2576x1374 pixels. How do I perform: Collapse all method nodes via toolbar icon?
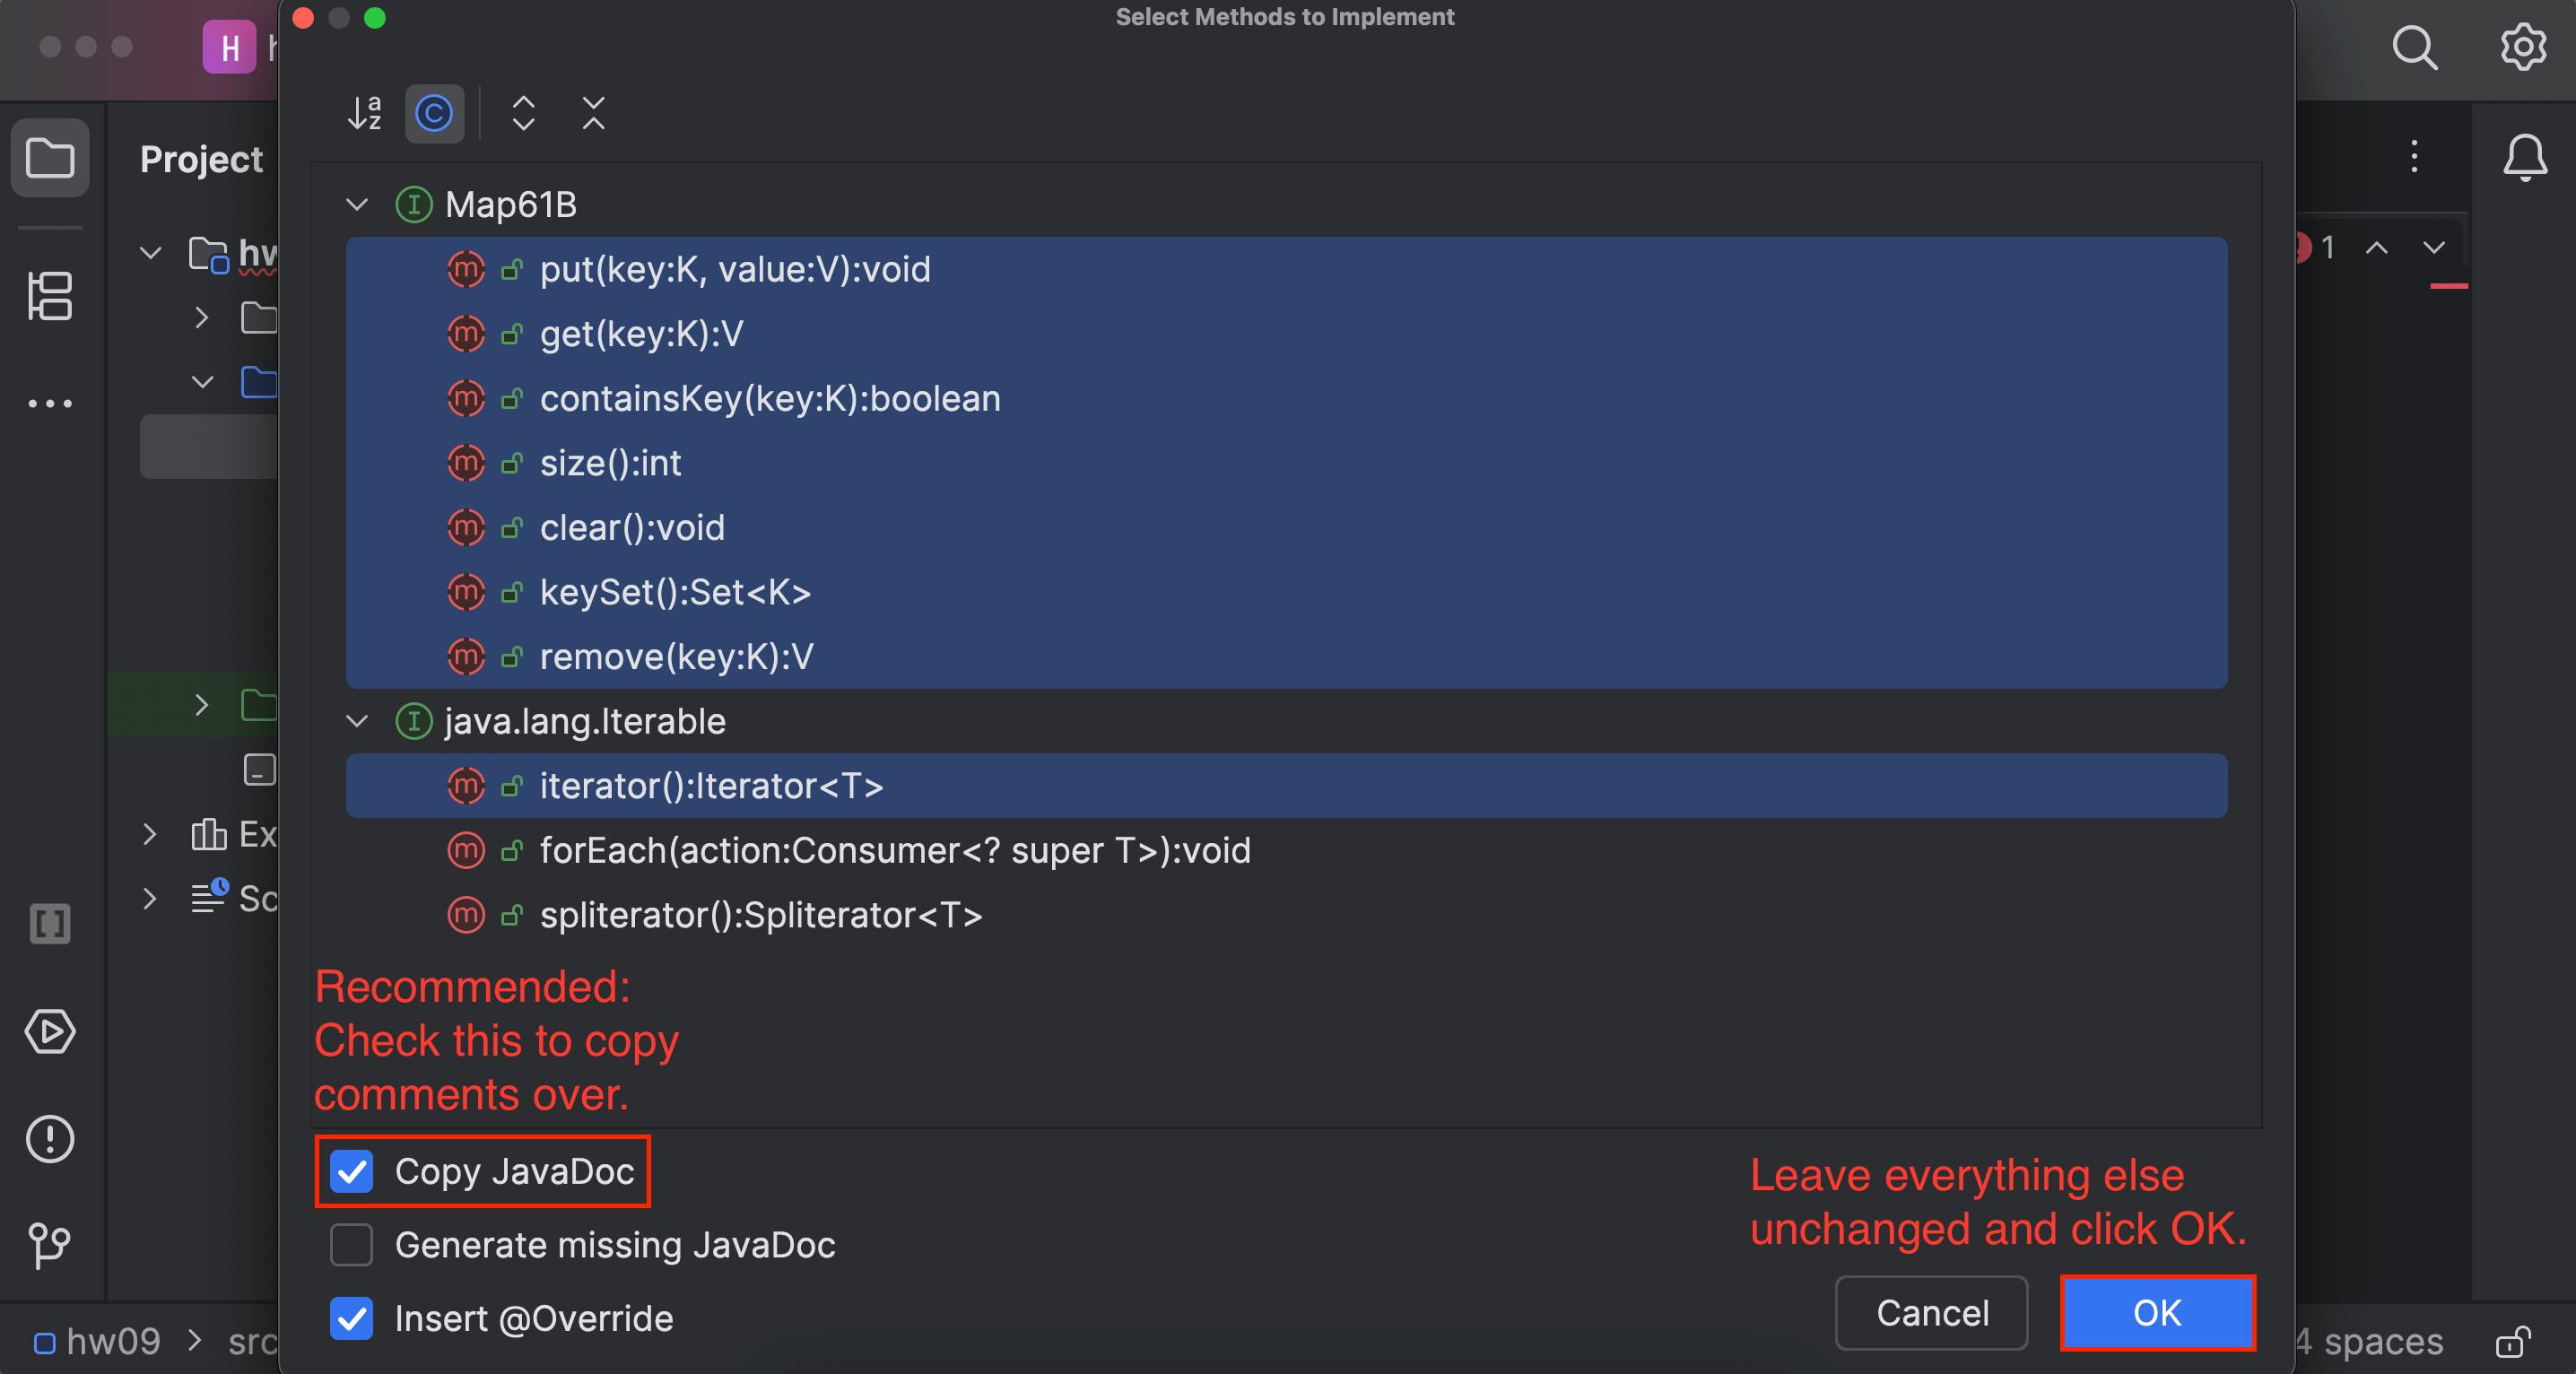coord(593,114)
